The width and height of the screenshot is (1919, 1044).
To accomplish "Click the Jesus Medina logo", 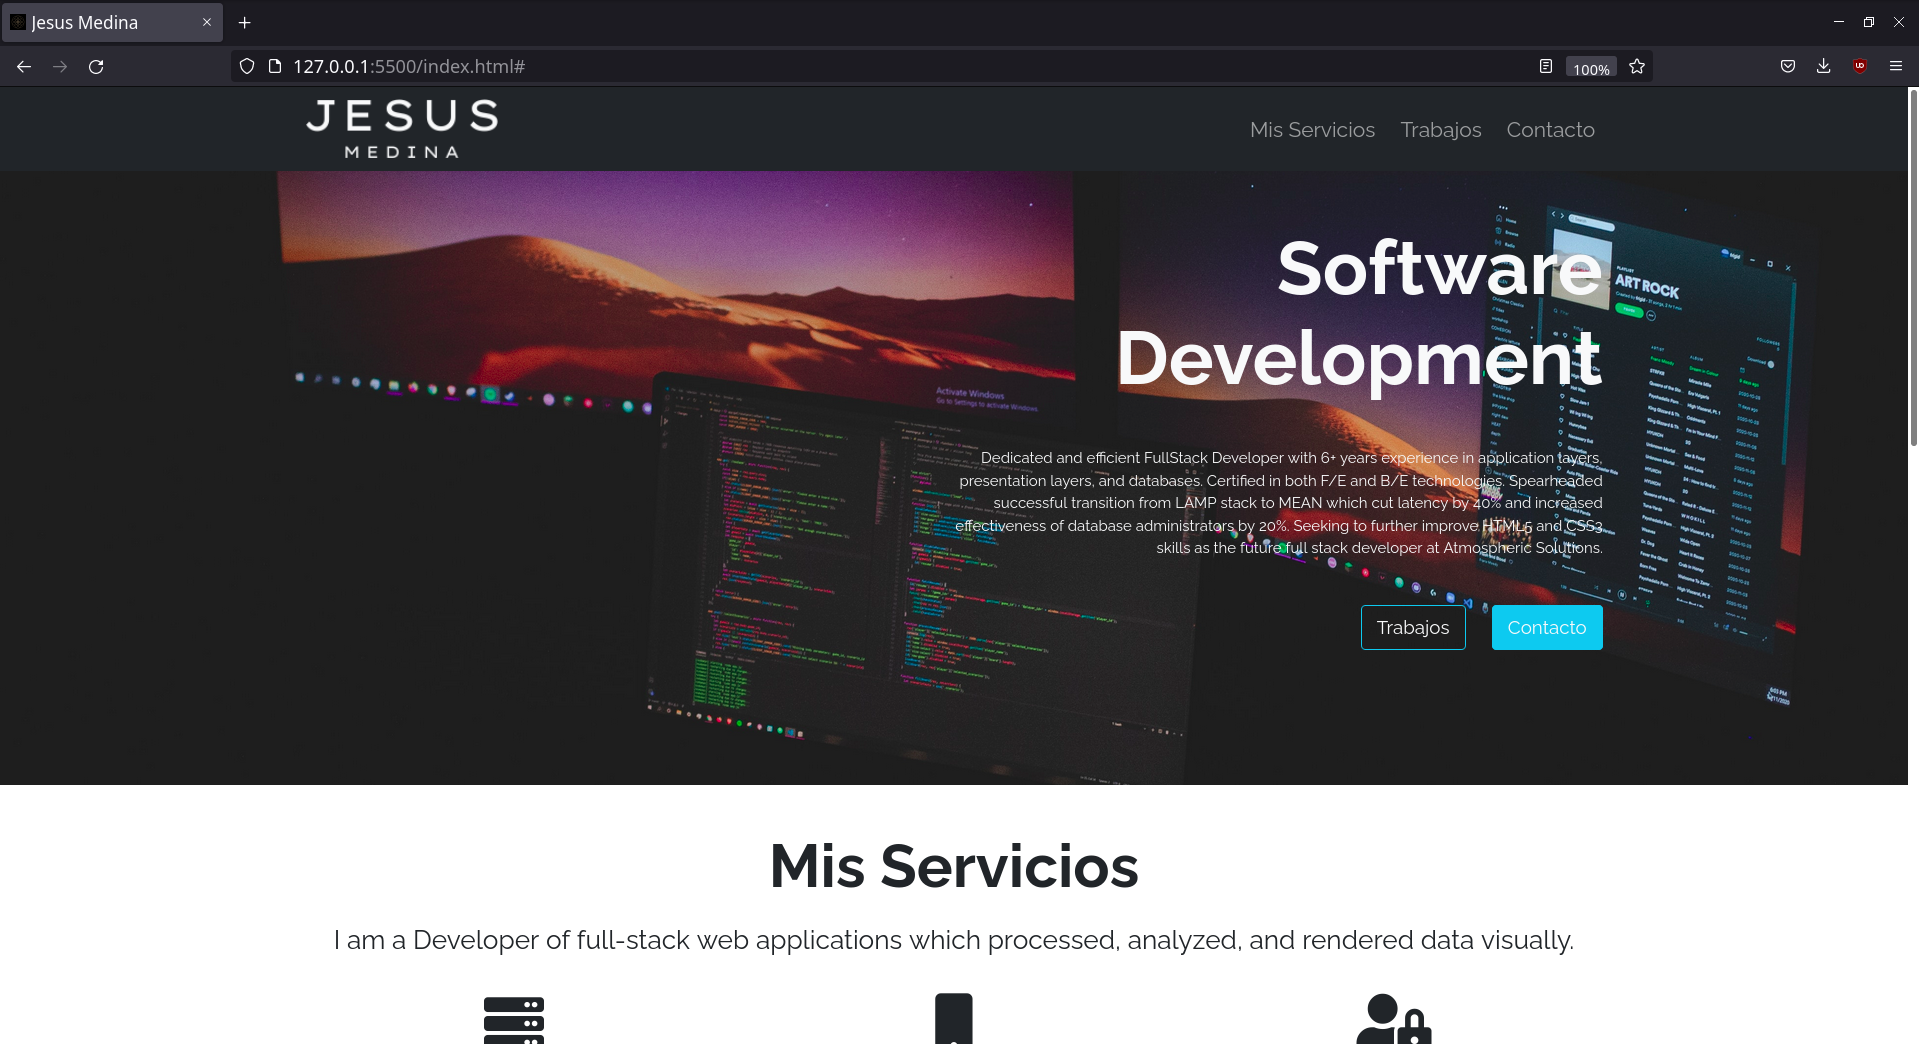I will point(402,128).
